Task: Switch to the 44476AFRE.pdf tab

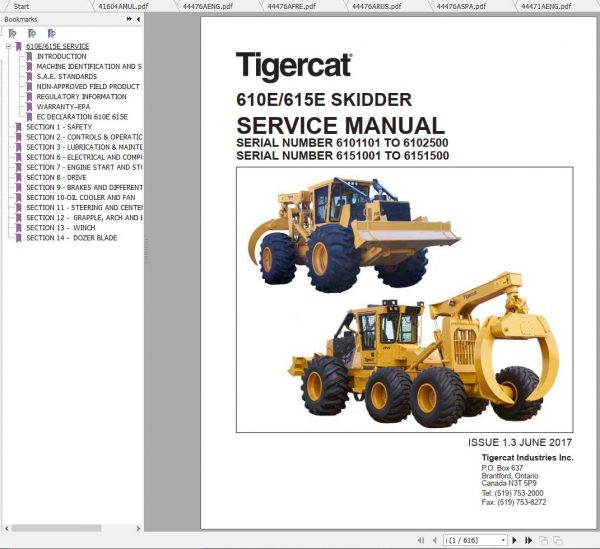Action: pos(292,6)
